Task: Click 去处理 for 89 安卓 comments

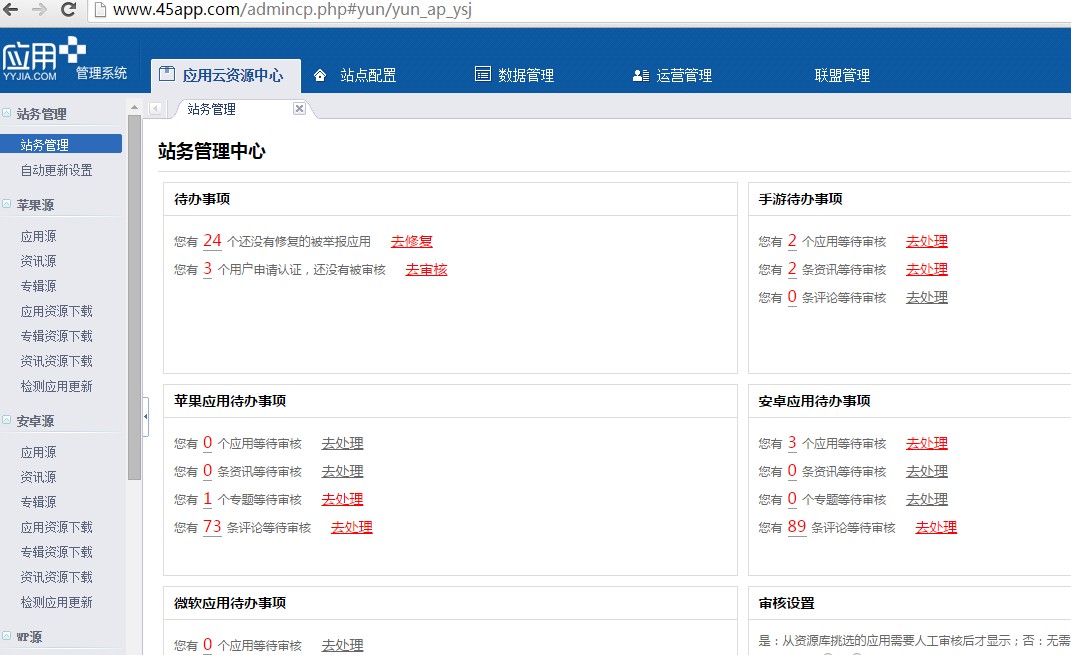Action: [936, 527]
